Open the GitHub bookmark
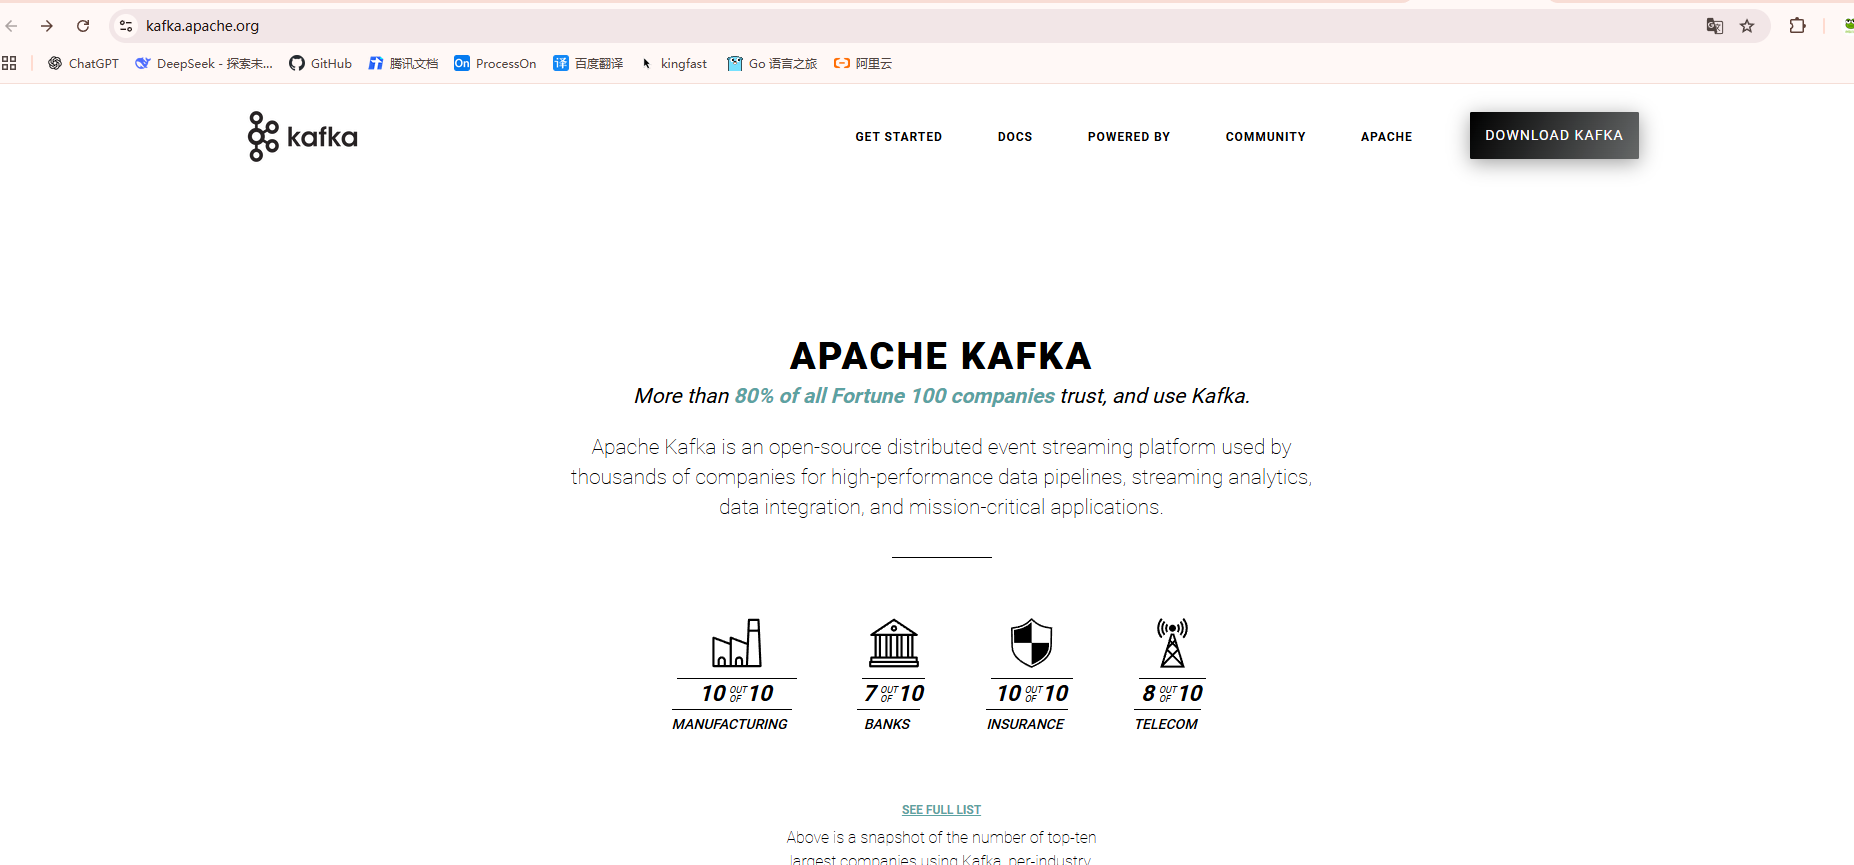Screen dimensions: 1854x865 [x=321, y=63]
